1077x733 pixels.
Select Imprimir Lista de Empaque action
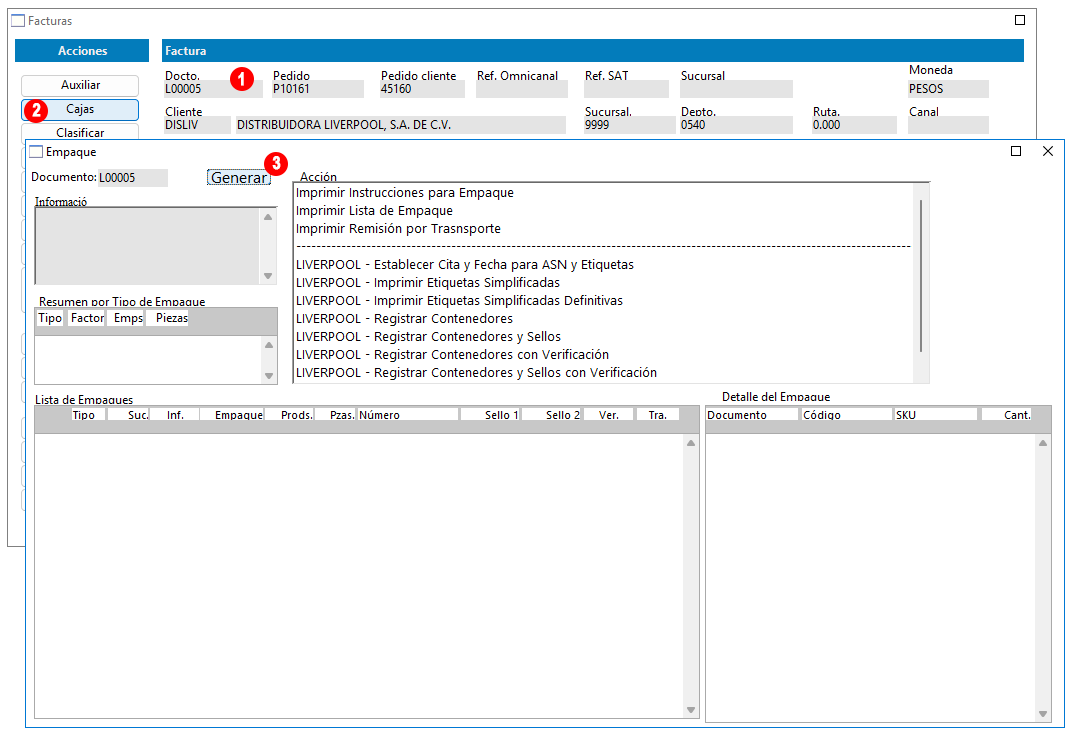pos(374,210)
